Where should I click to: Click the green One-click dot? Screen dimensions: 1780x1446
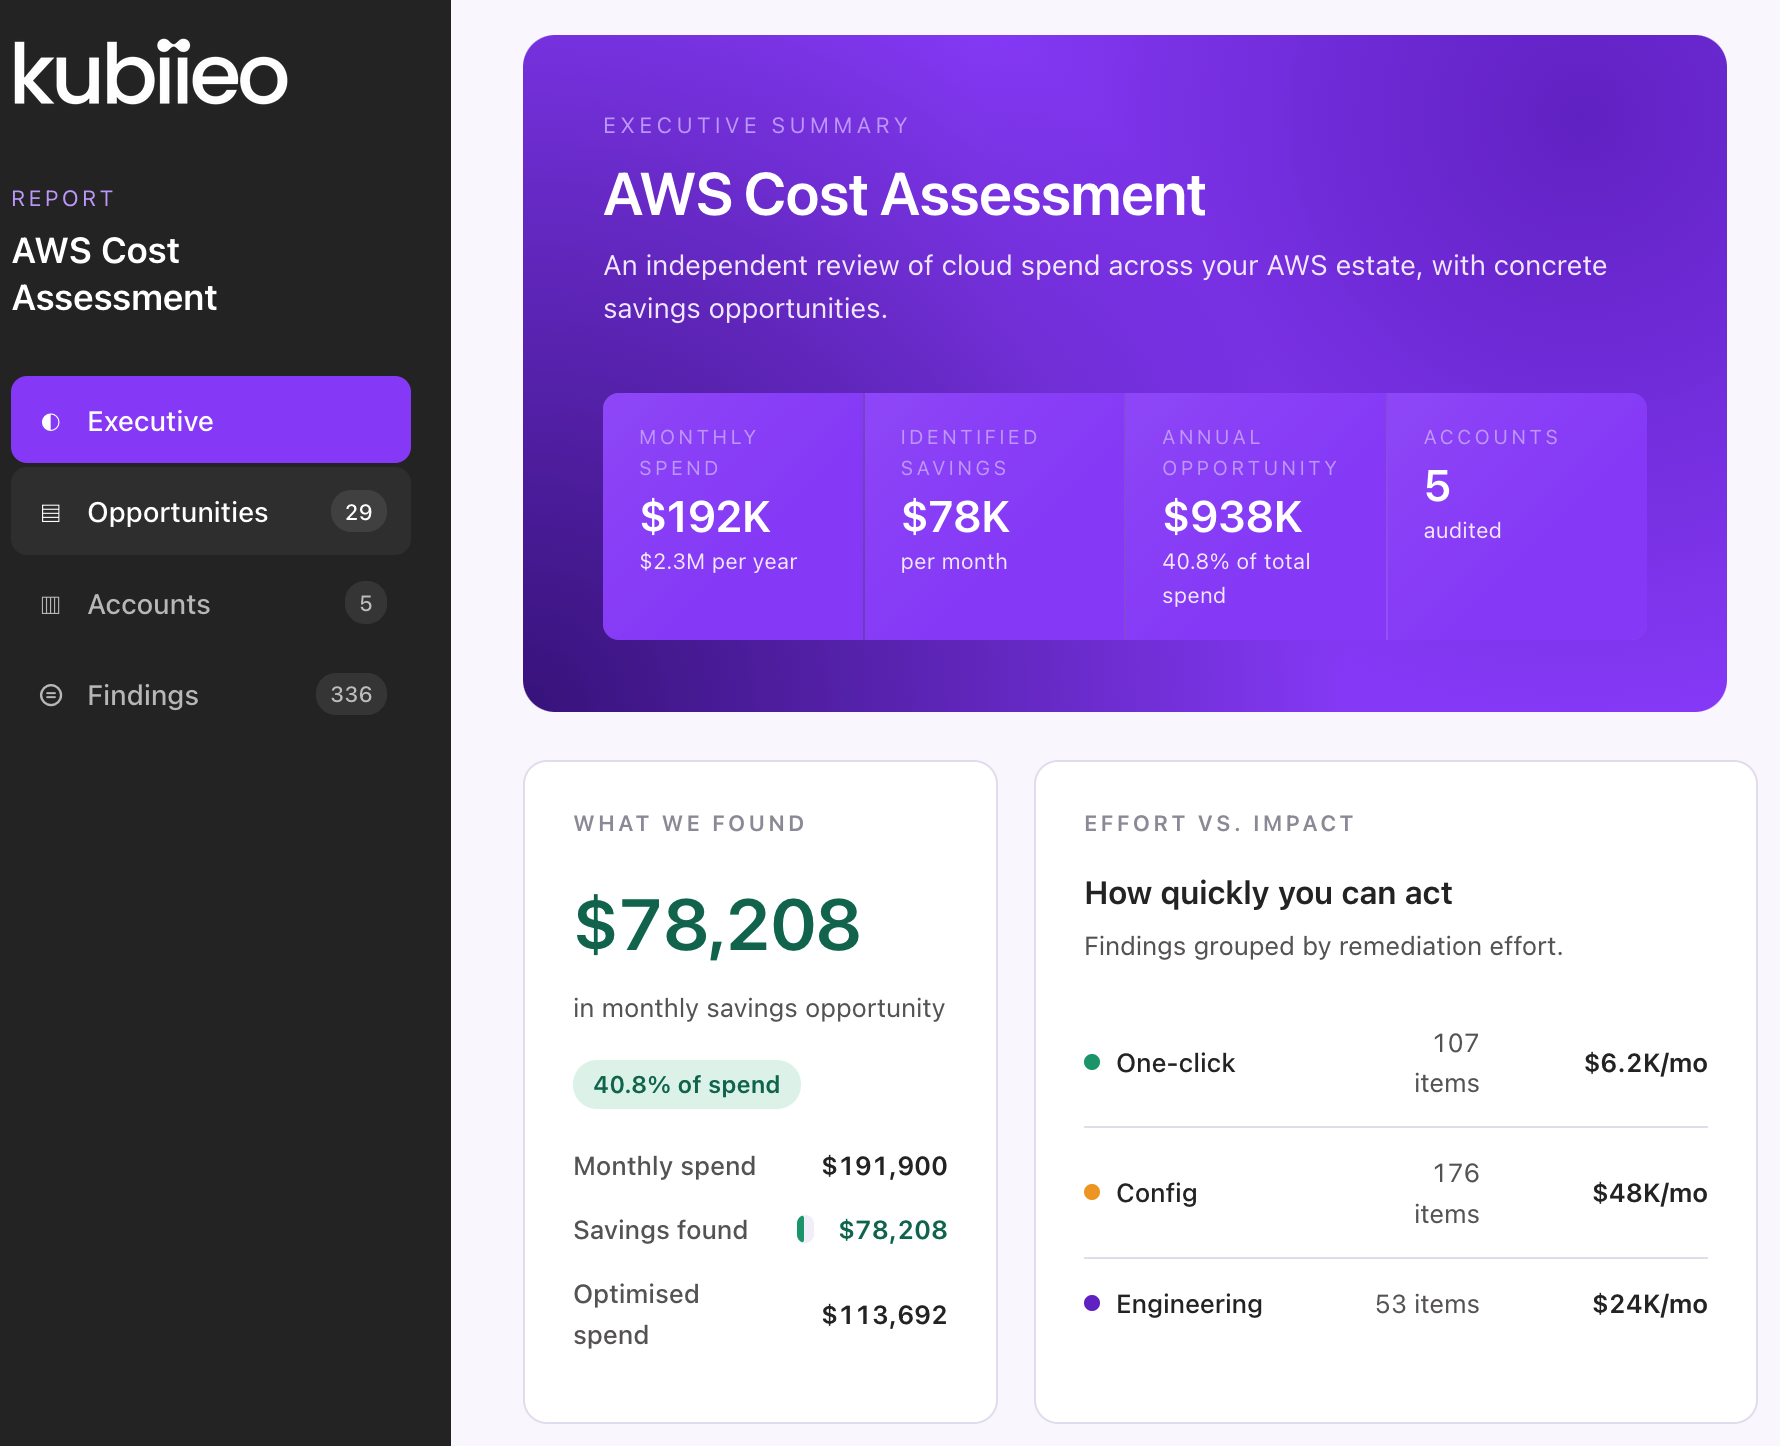point(1092,1062)
